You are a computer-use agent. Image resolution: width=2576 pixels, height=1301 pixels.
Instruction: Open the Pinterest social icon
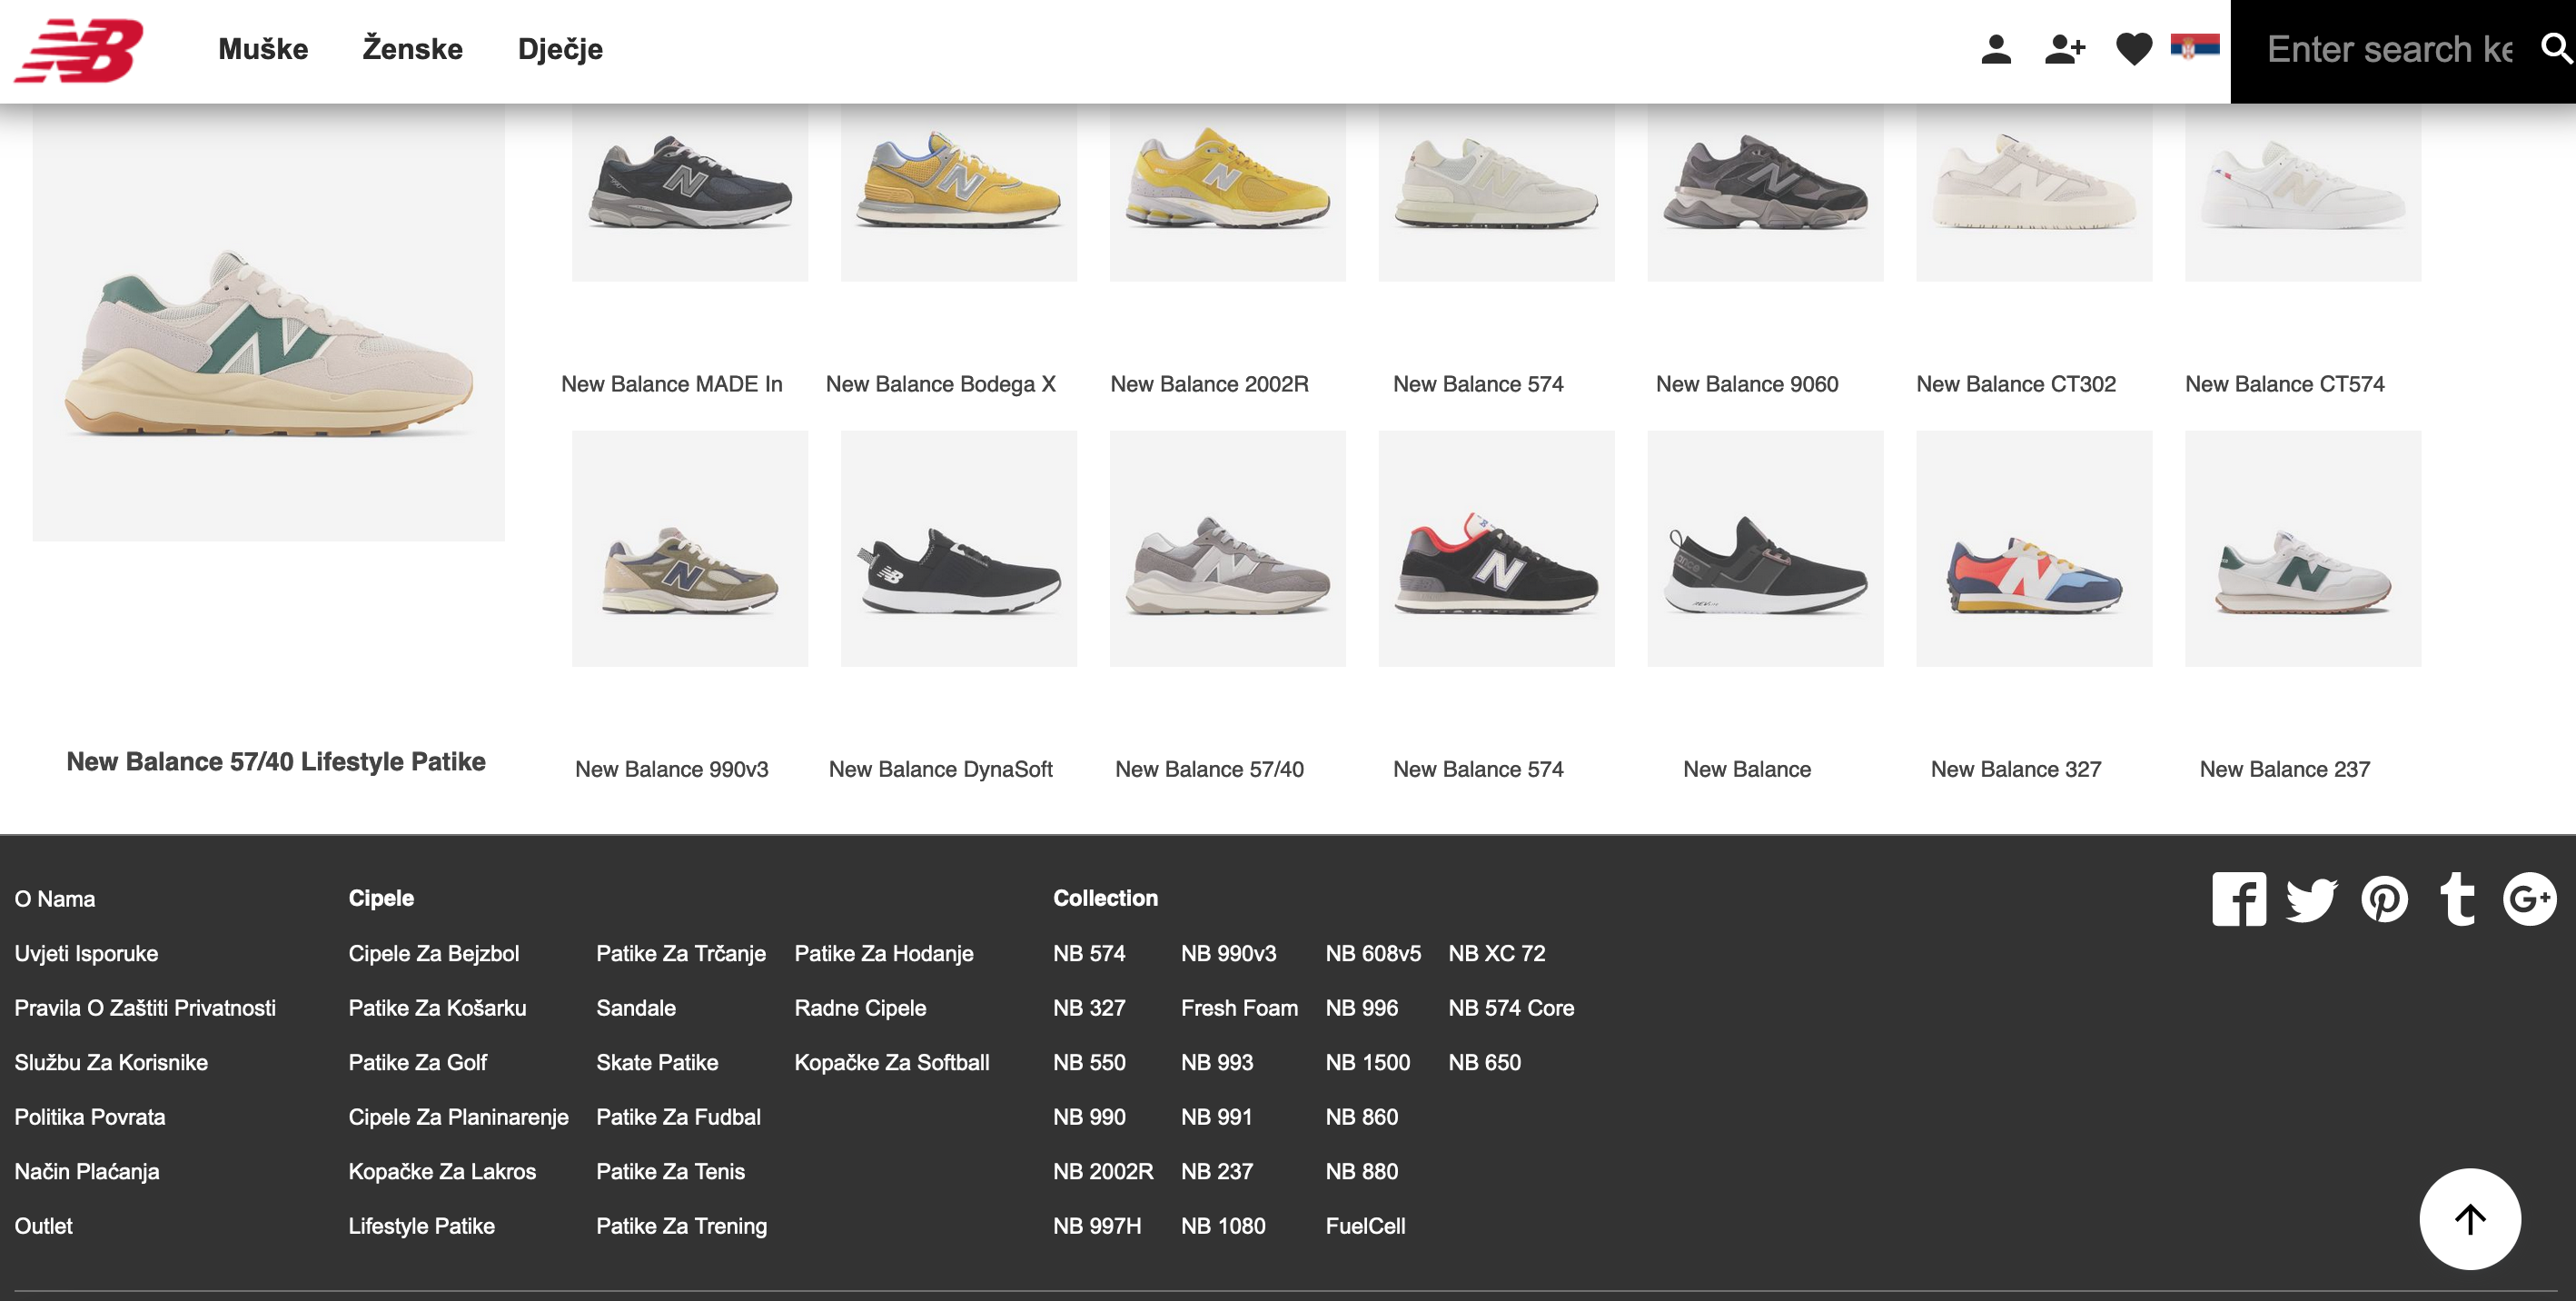pos(2384,899)
